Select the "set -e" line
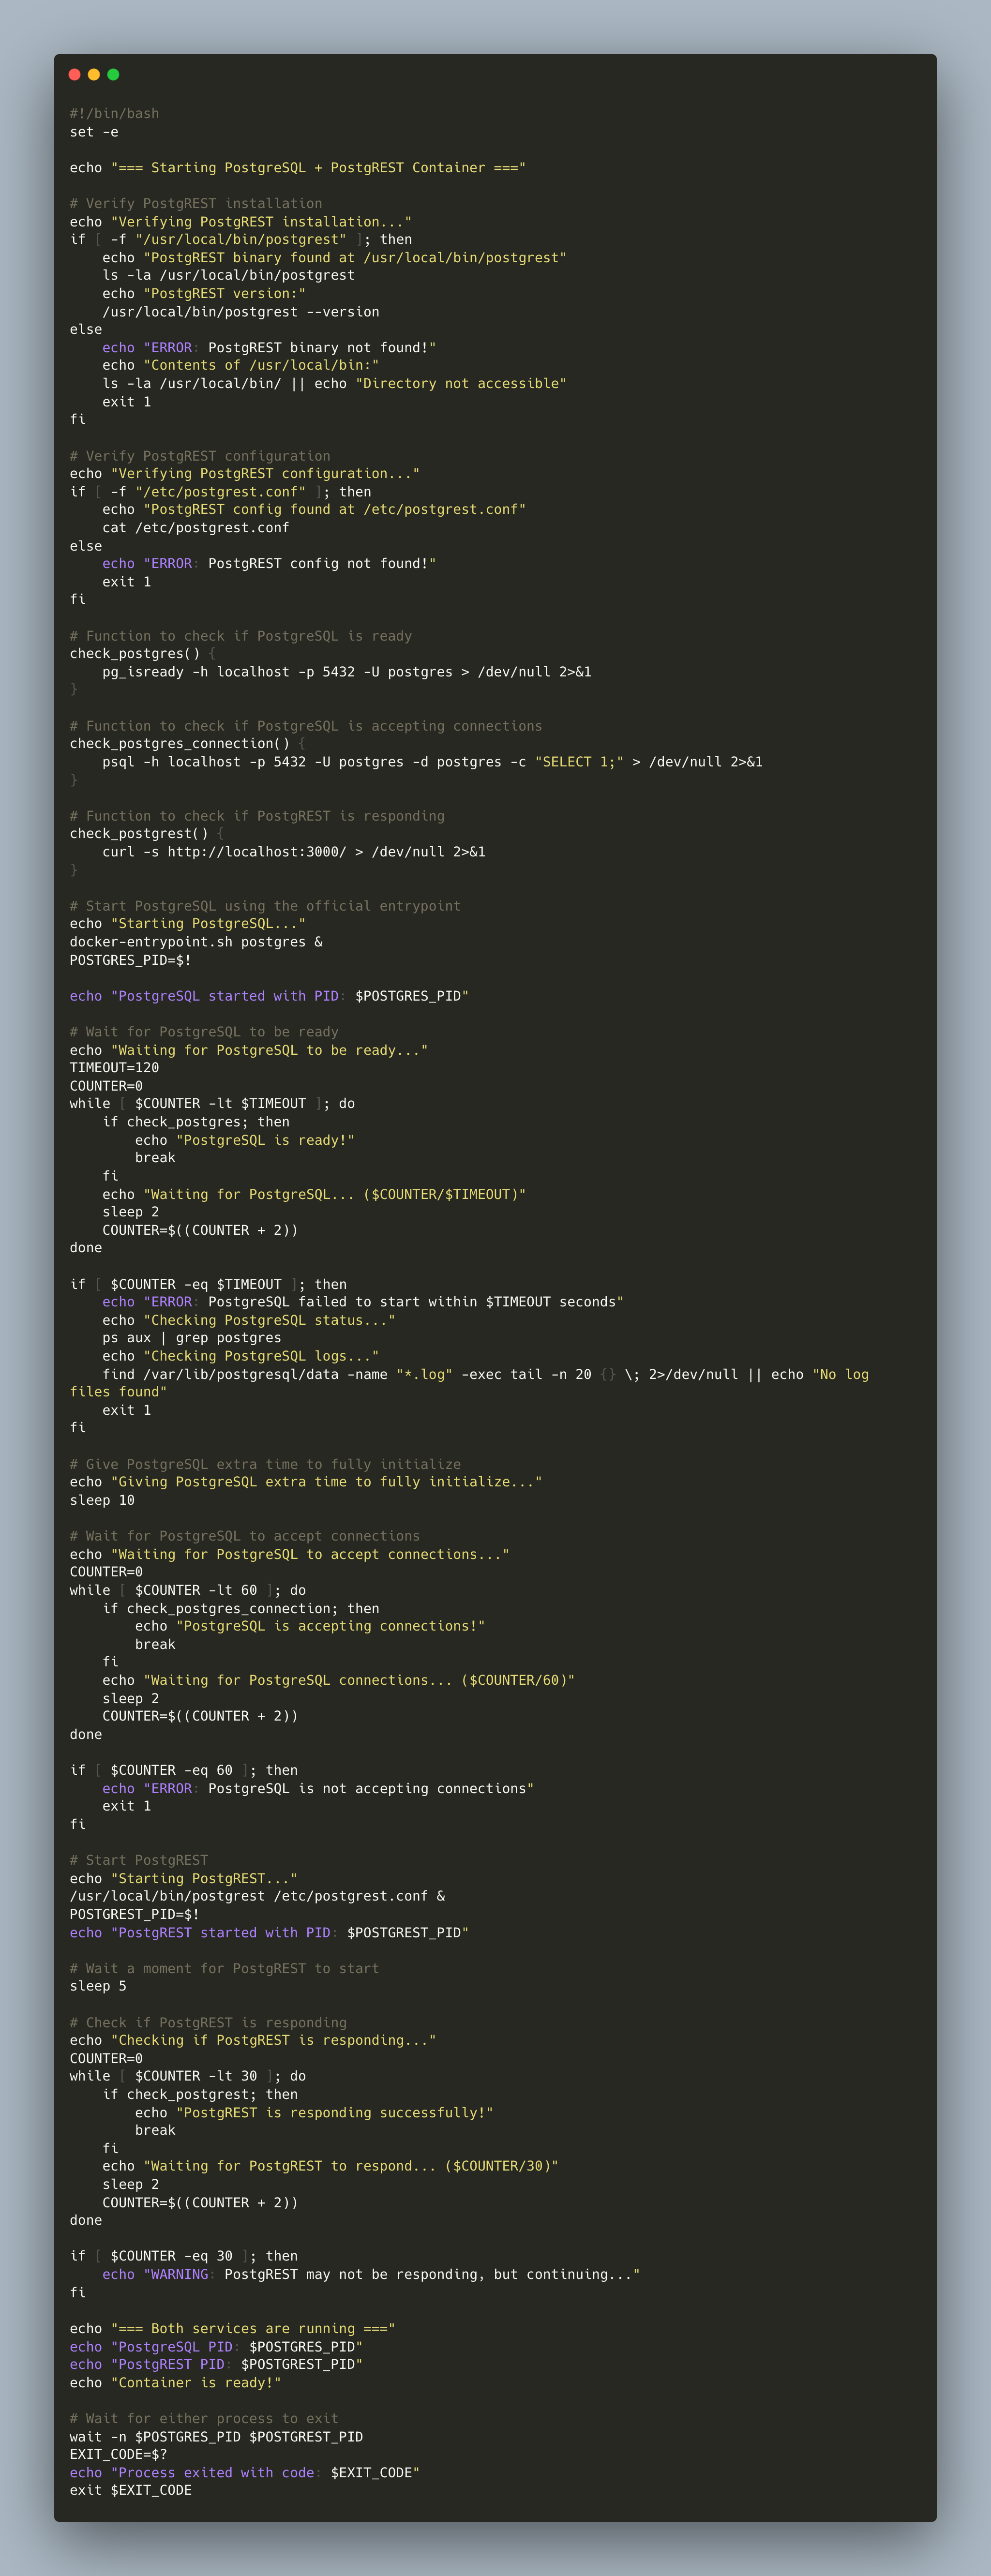991x2576 pixels. pos(94,132)
